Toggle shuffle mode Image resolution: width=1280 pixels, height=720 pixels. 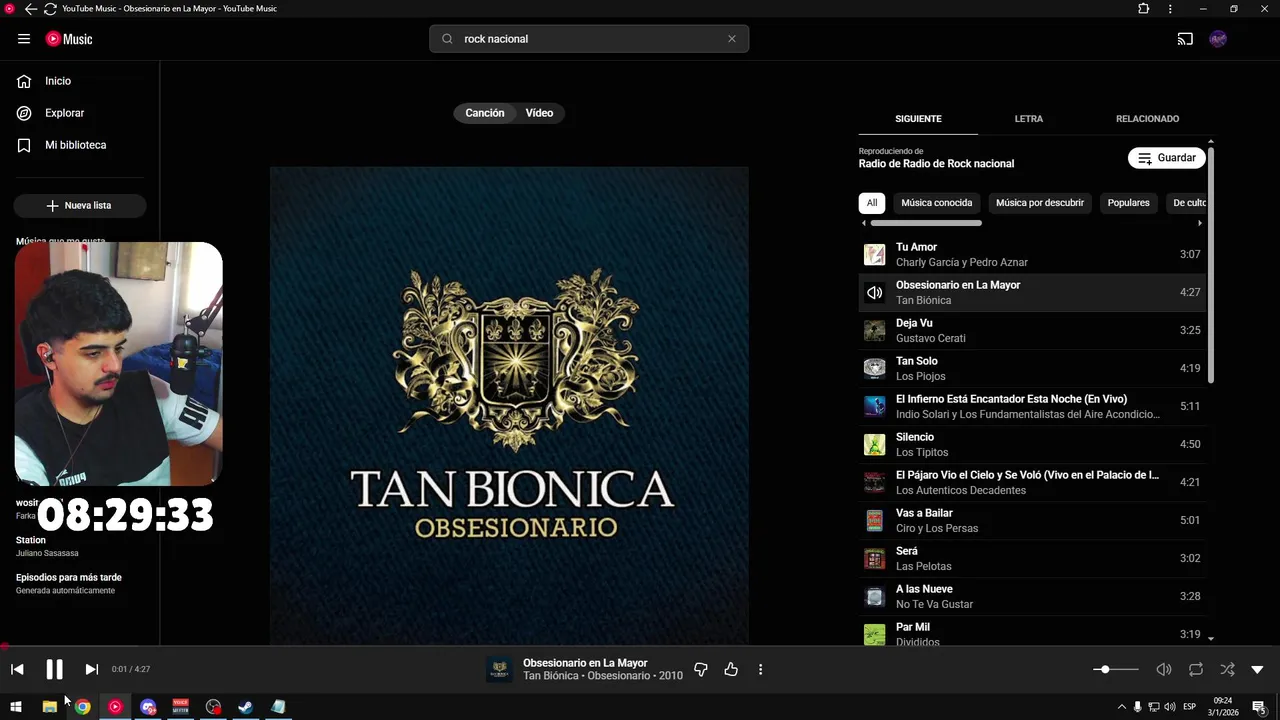coord(1227,669)
